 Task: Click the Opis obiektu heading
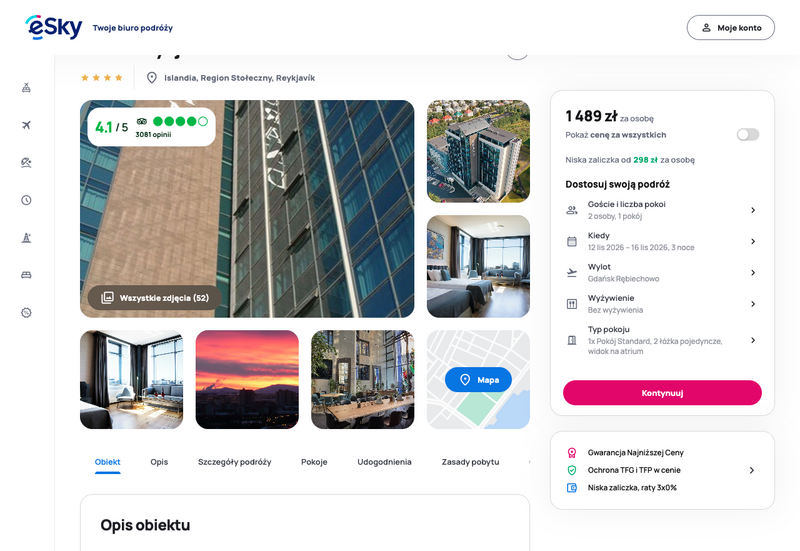click(145, 525)
